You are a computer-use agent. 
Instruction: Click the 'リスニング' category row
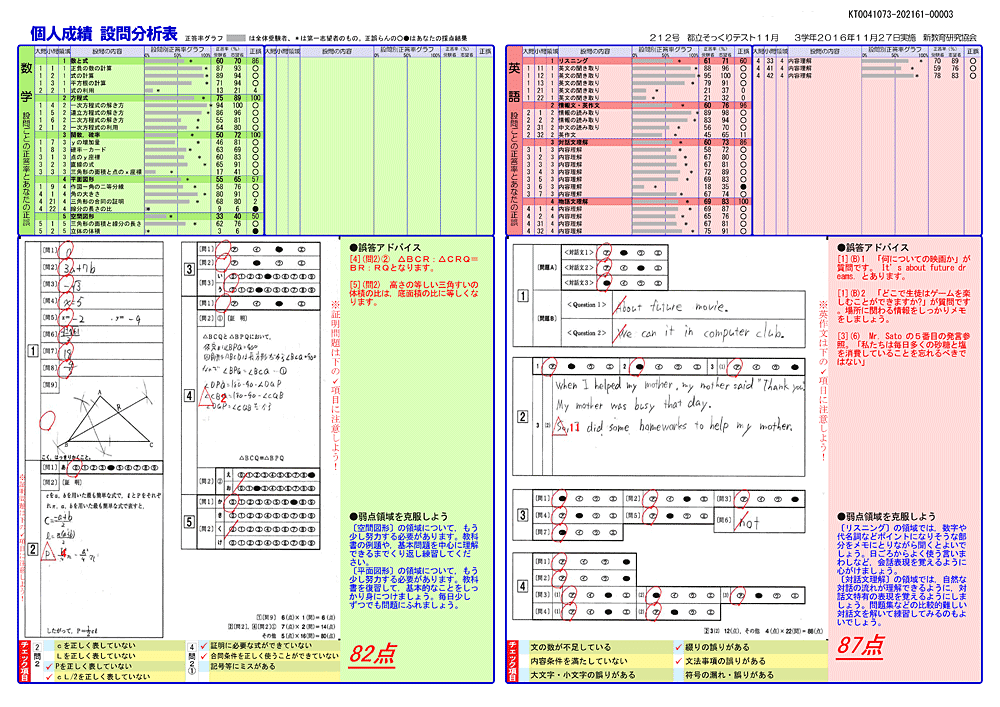(x=636, y=61)
